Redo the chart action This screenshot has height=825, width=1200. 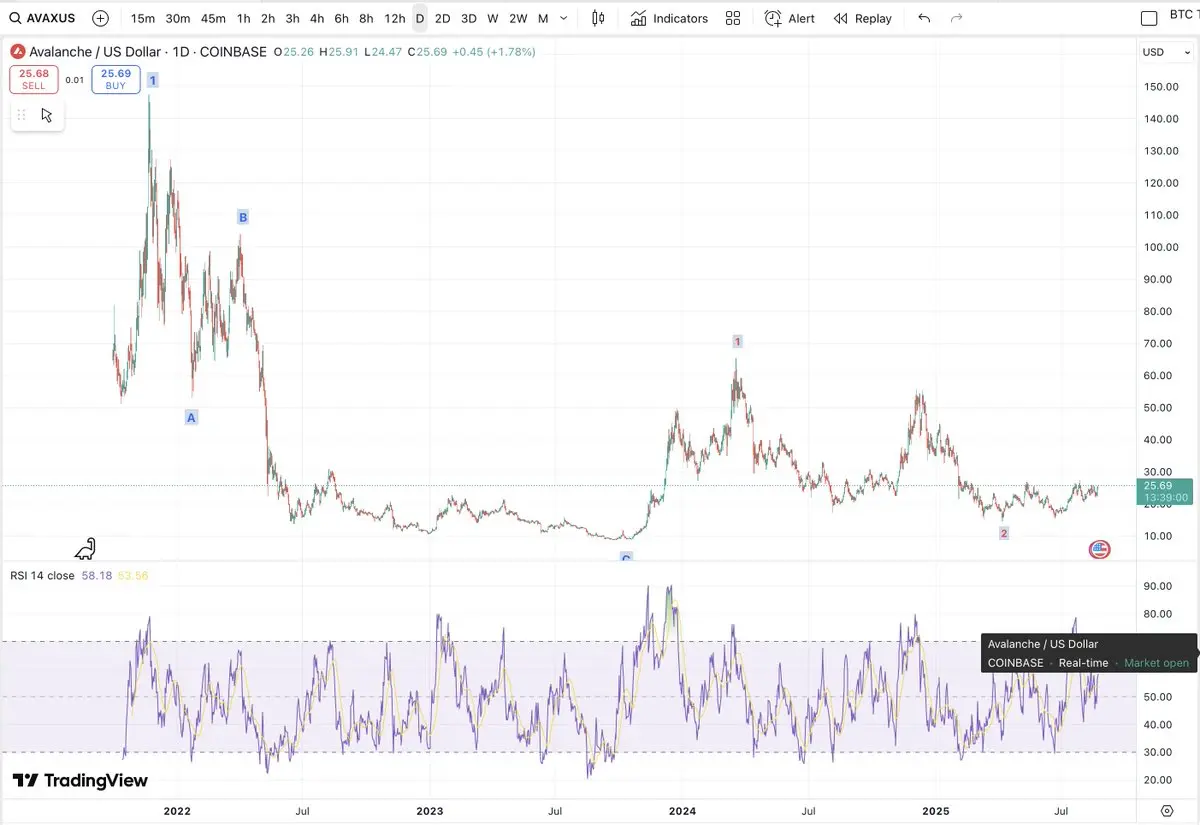tap(957, 18)
